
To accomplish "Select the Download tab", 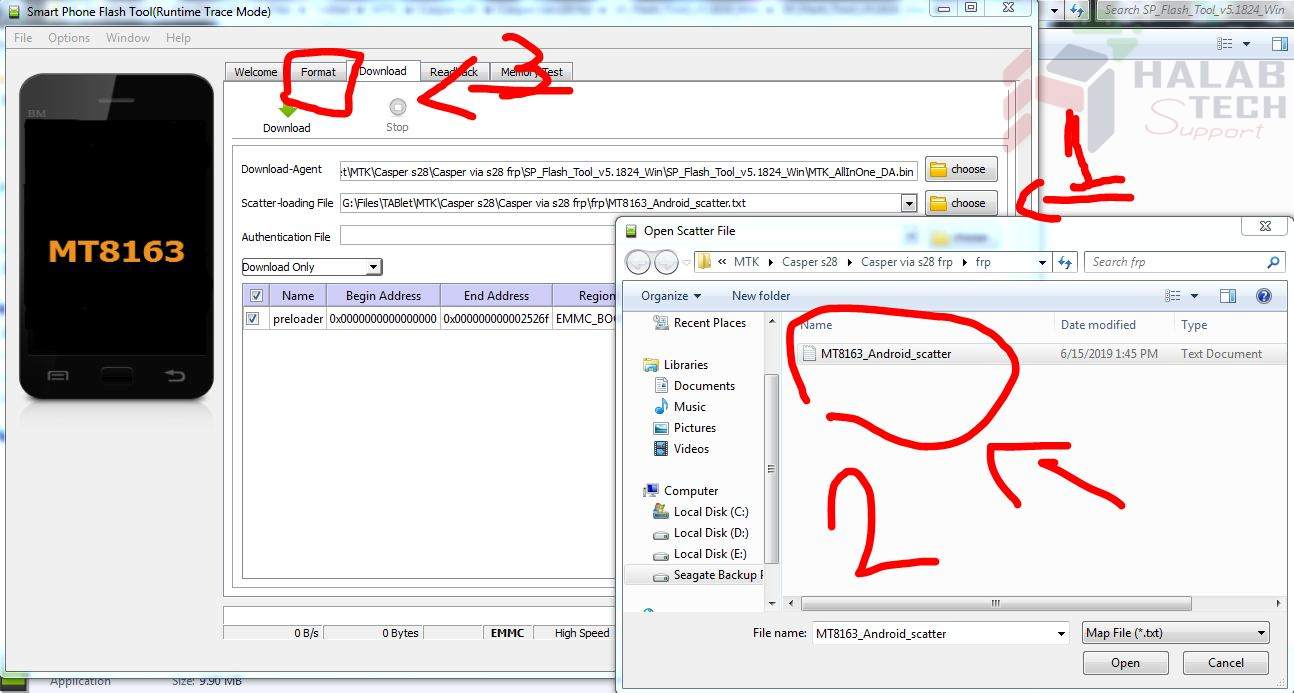I will coord(383,71).
